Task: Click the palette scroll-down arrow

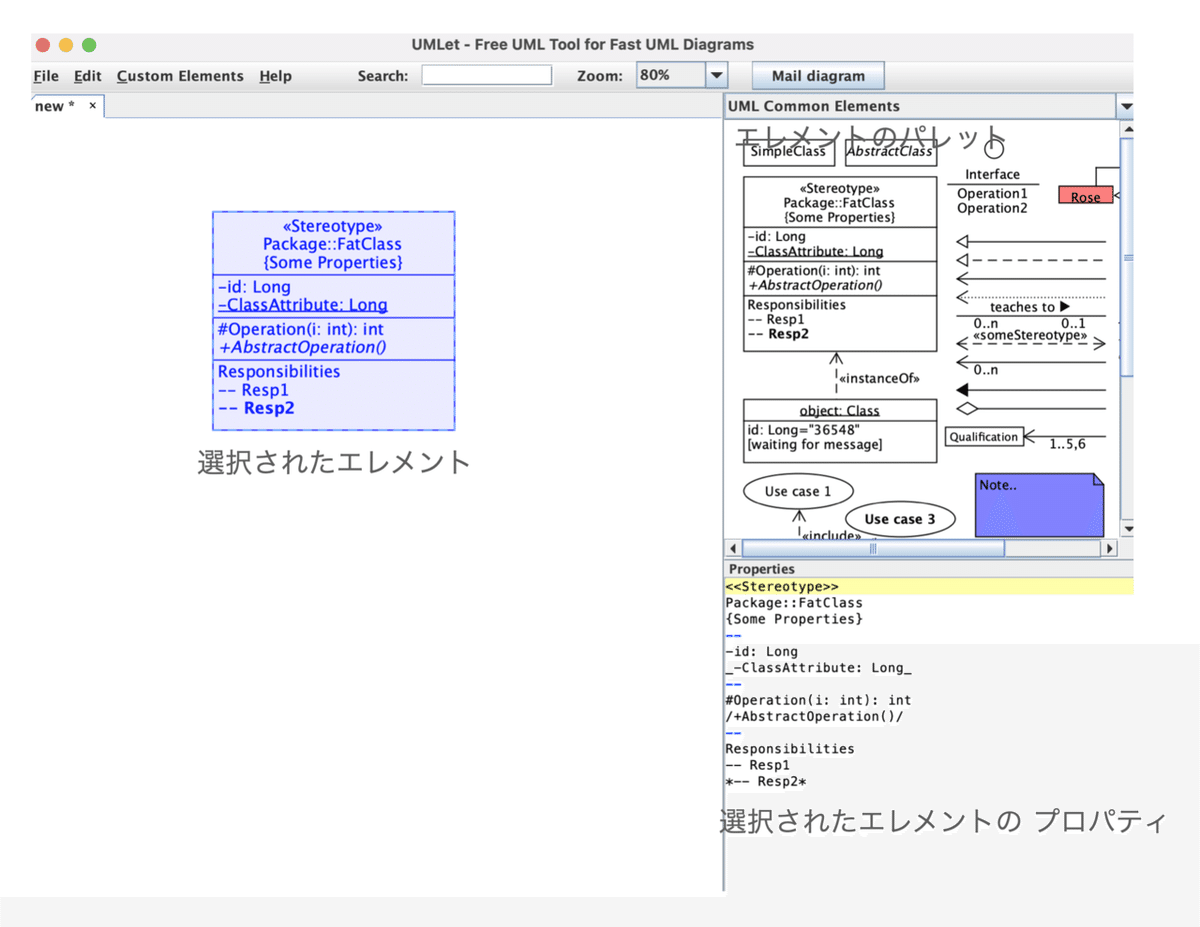Action: coord(1127,529)
